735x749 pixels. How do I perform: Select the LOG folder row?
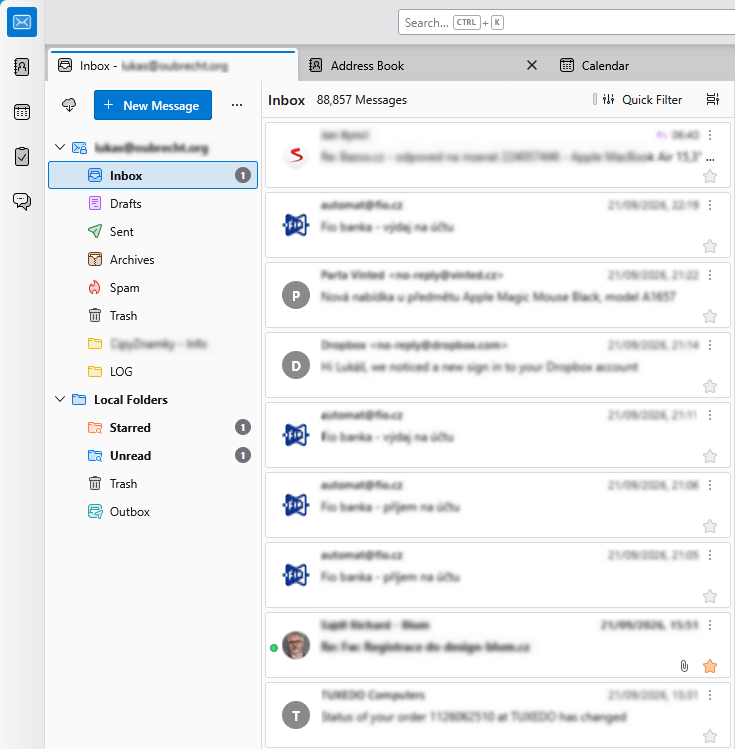pos(153,372)
